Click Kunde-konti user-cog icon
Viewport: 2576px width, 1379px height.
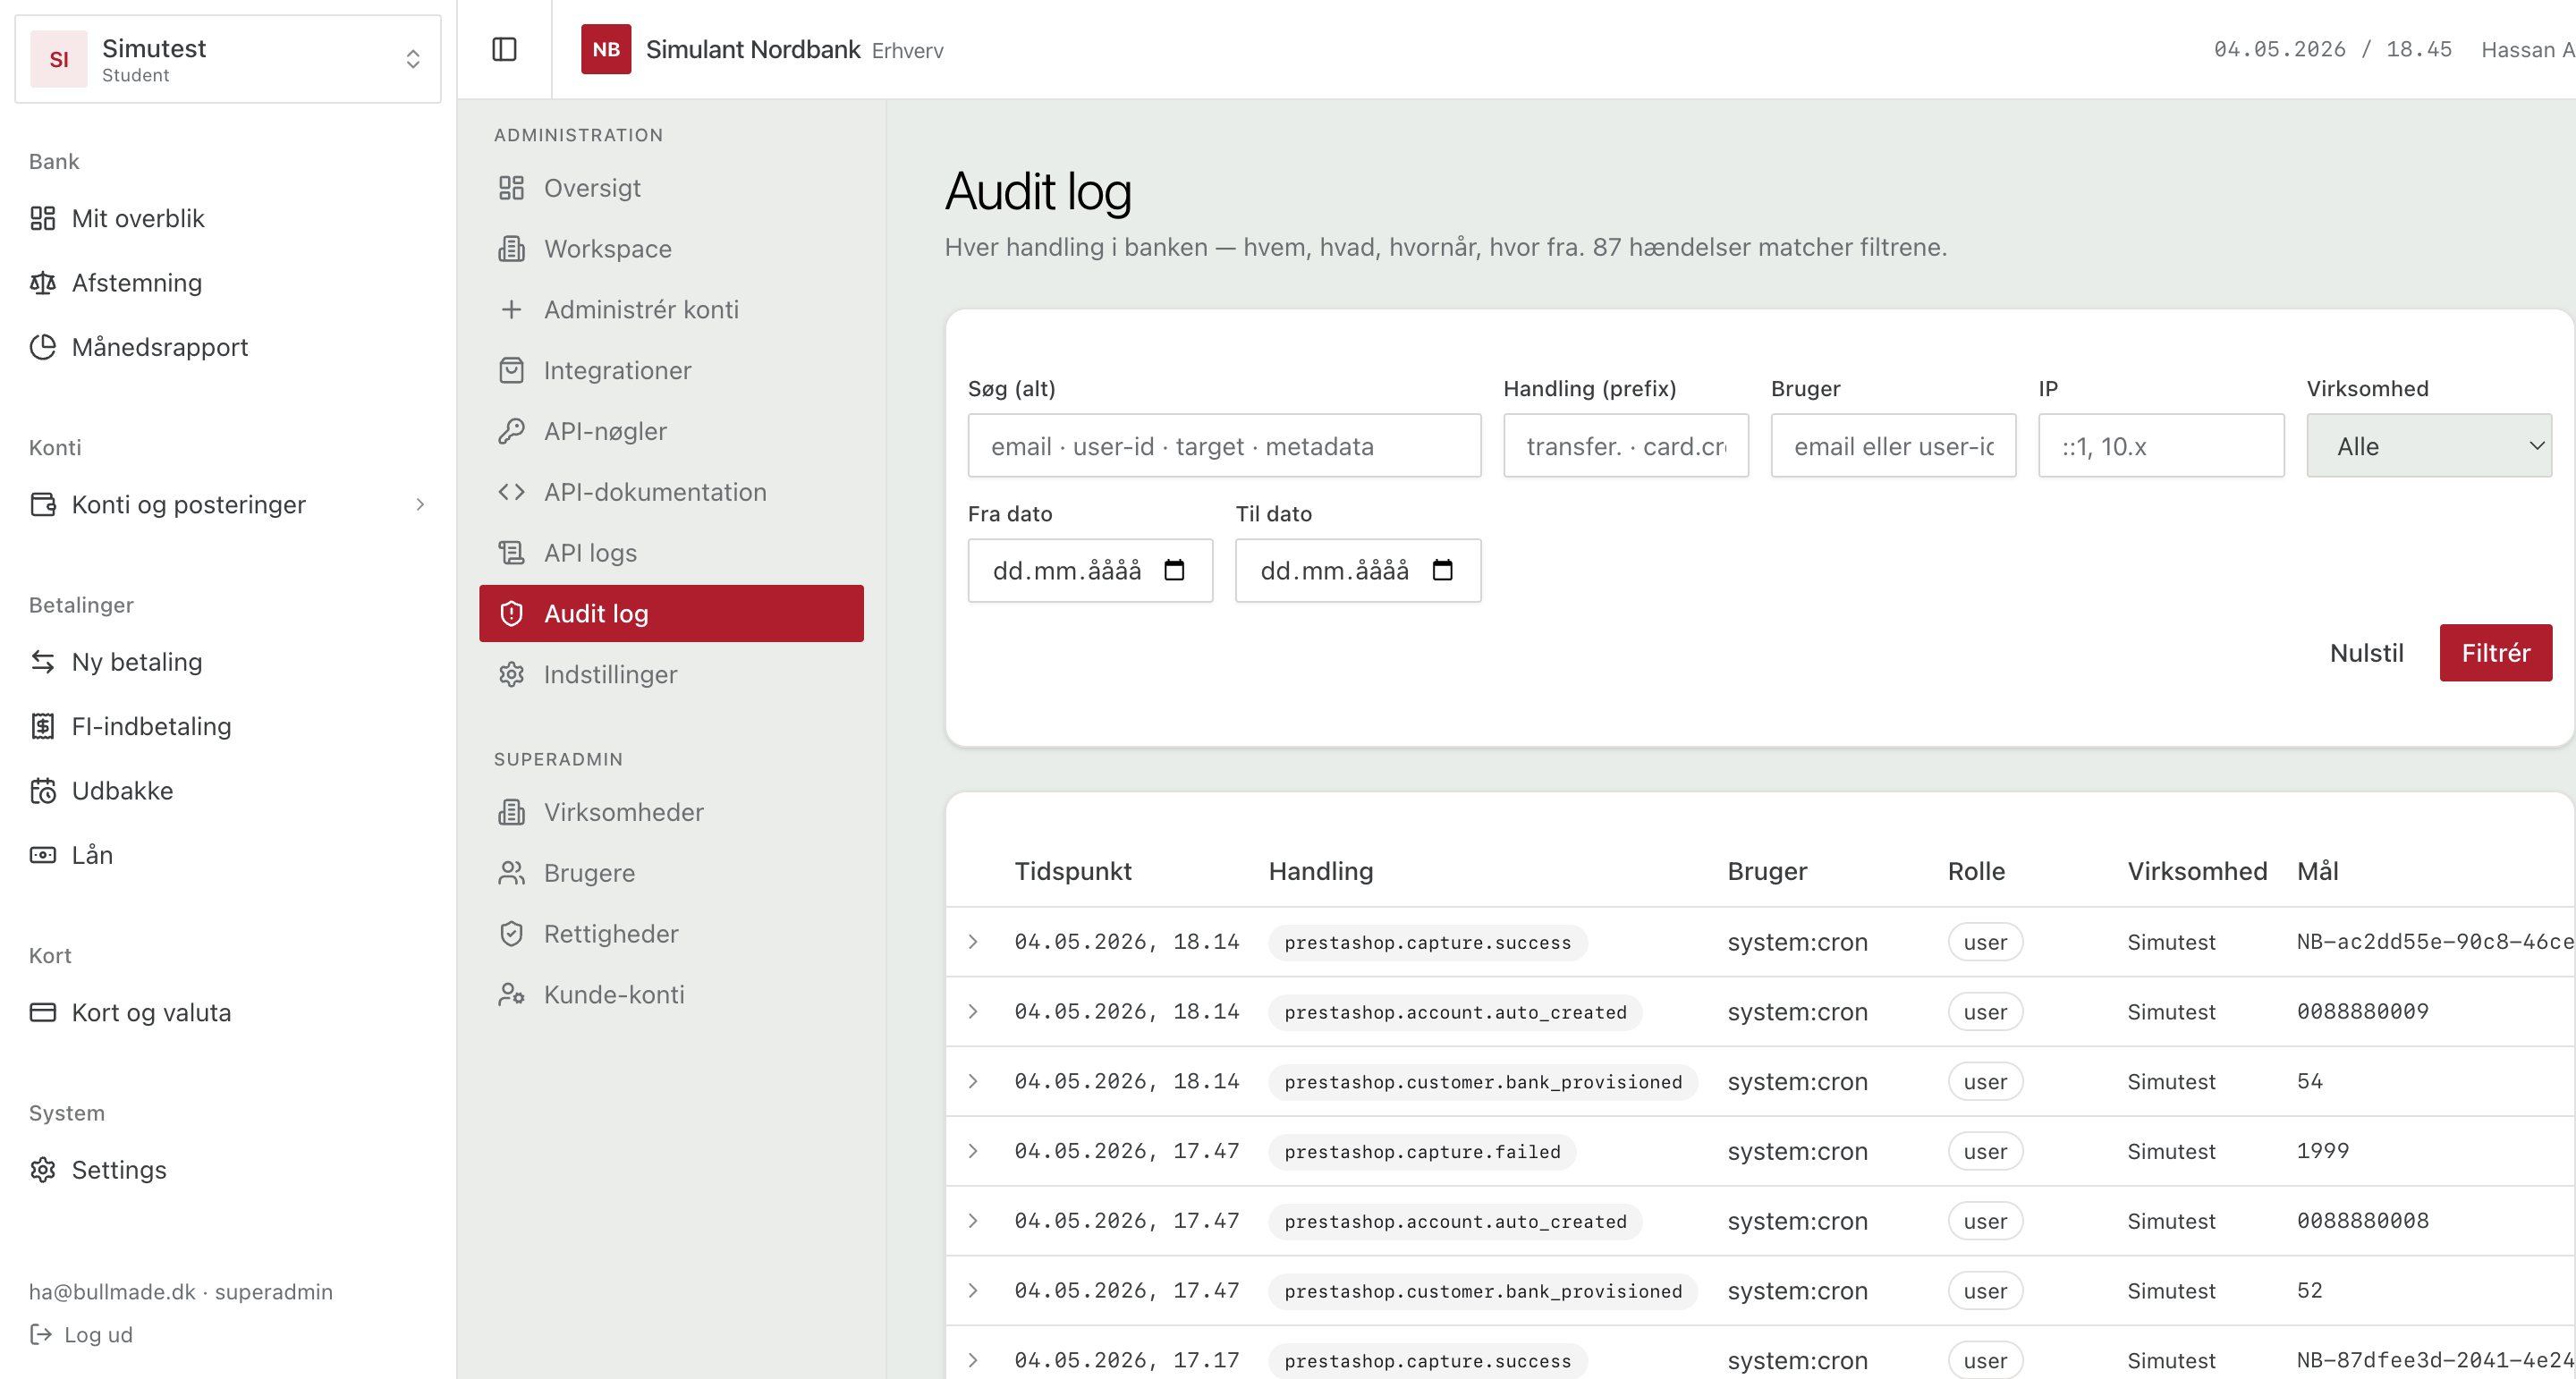point(511,995)
